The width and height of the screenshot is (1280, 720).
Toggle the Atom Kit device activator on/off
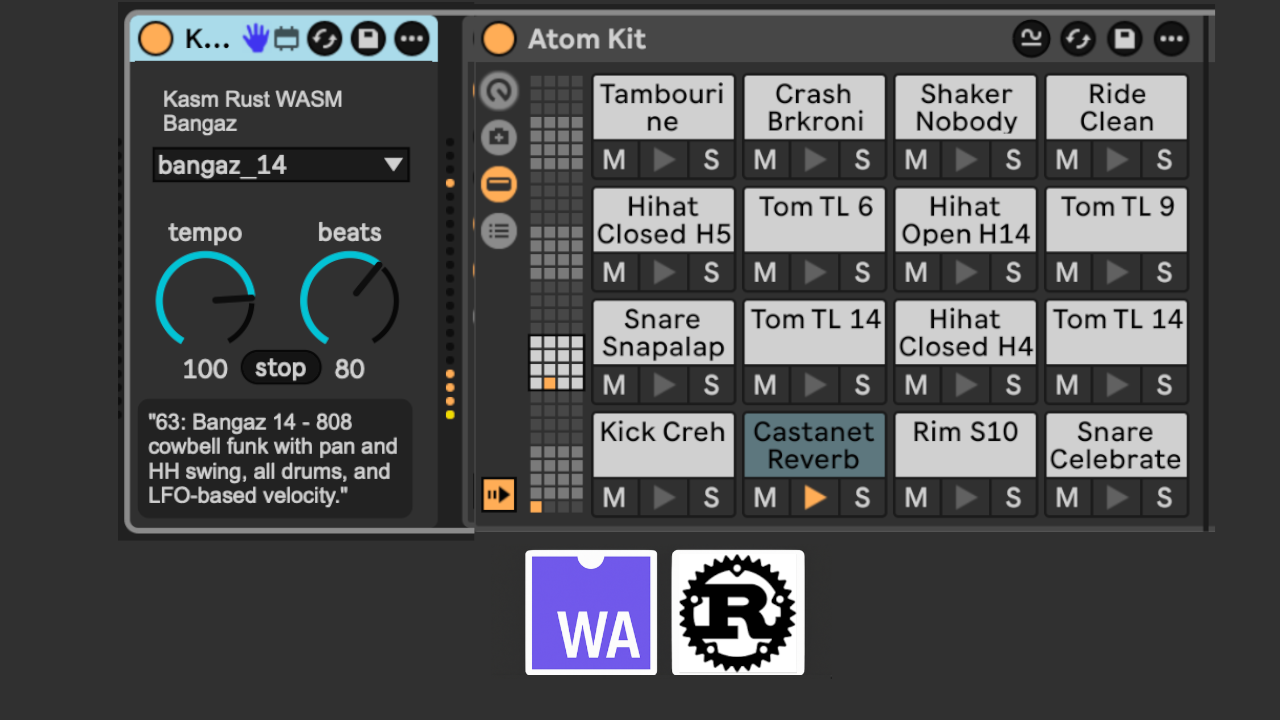pyautogui.click(x=498, y=39)
